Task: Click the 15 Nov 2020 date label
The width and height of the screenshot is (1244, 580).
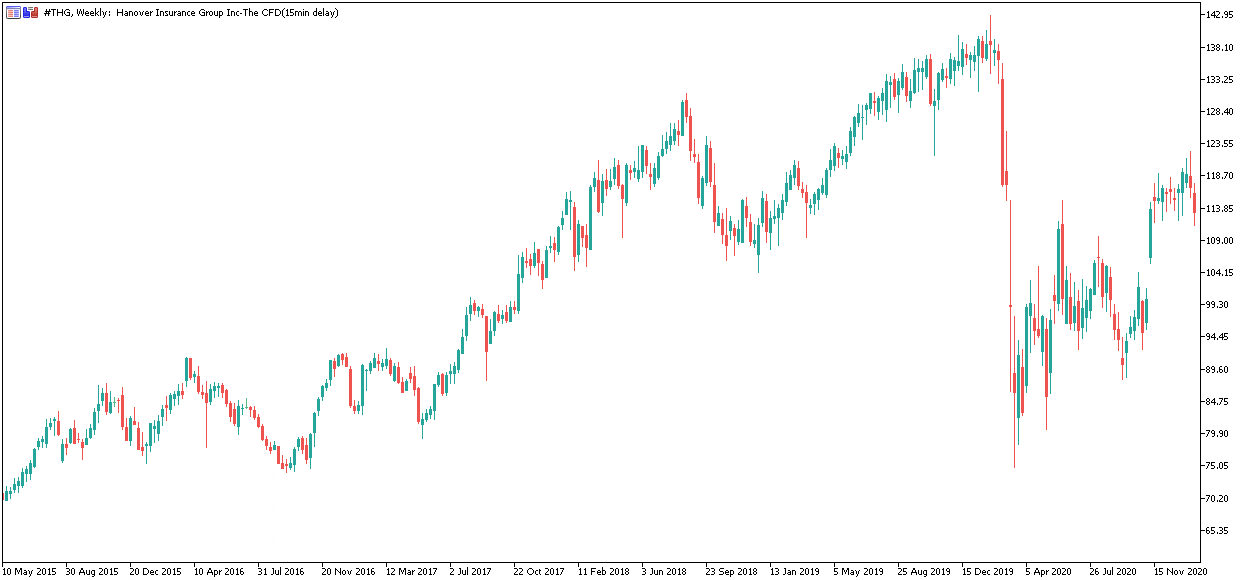Action: tap(1180, 572)
